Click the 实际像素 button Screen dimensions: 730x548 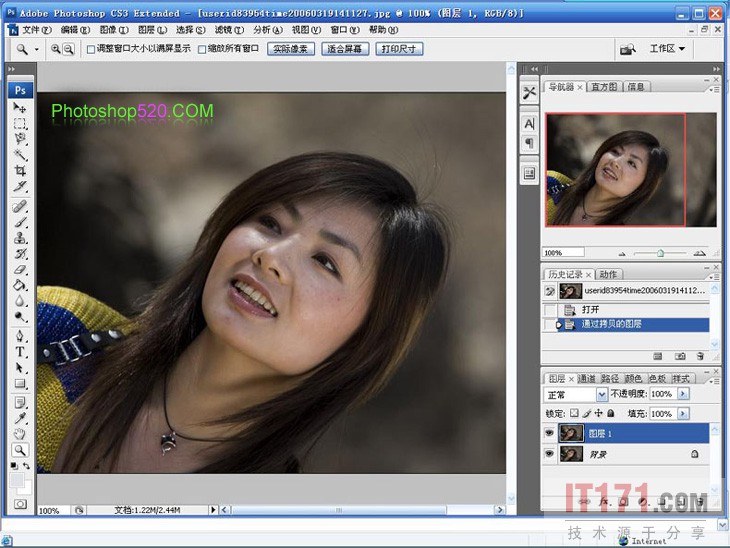click(291, 49)
